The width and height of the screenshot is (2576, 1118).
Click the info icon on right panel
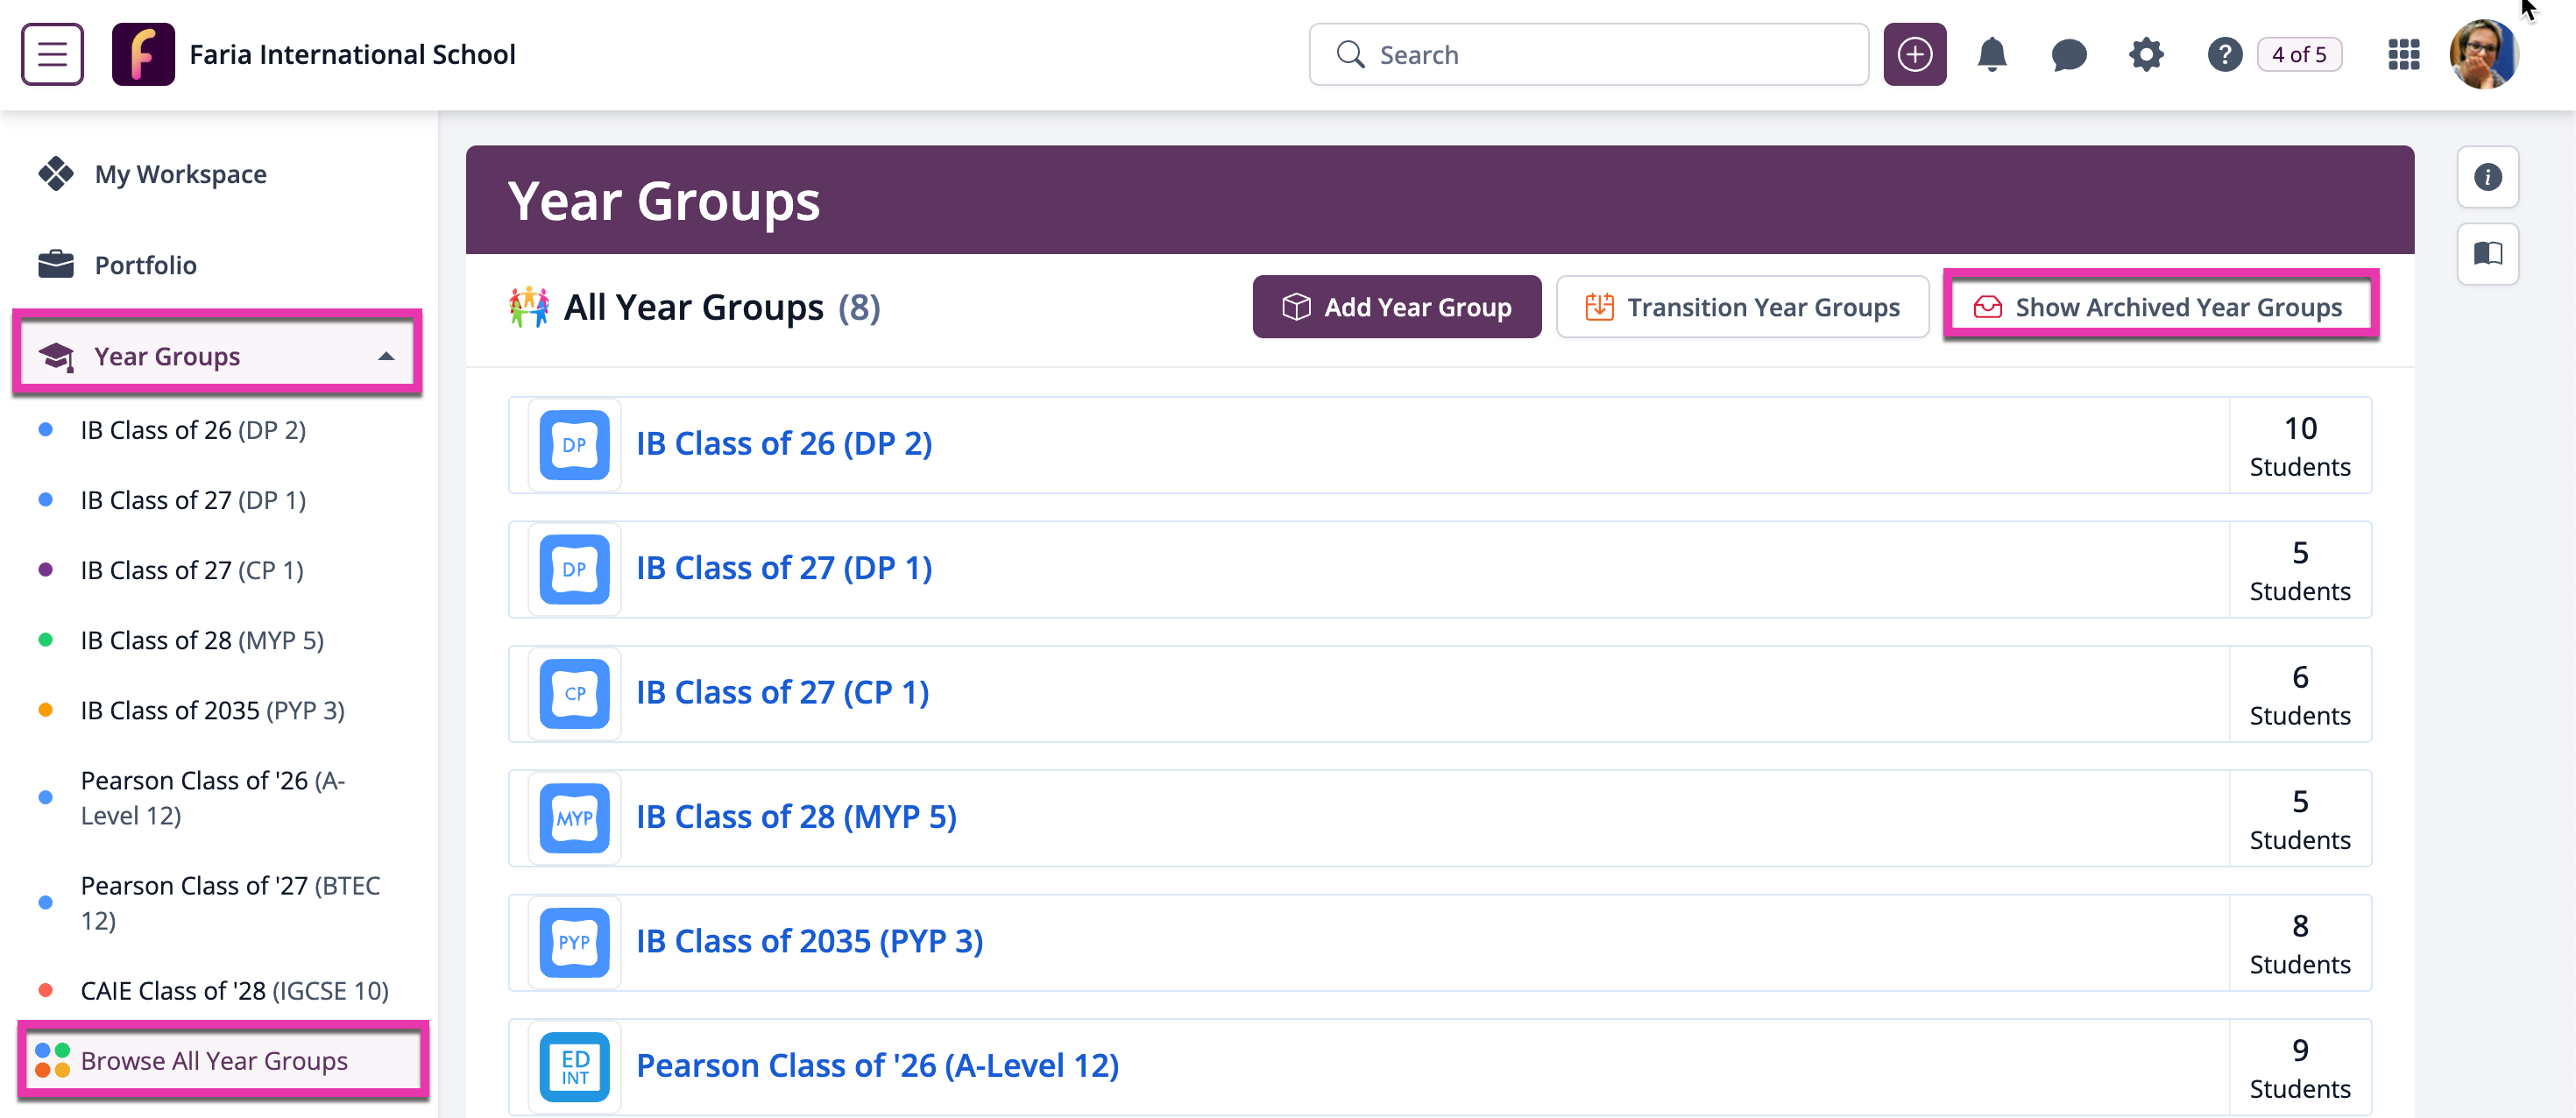pyautogui.click(x=2487, y=177)
